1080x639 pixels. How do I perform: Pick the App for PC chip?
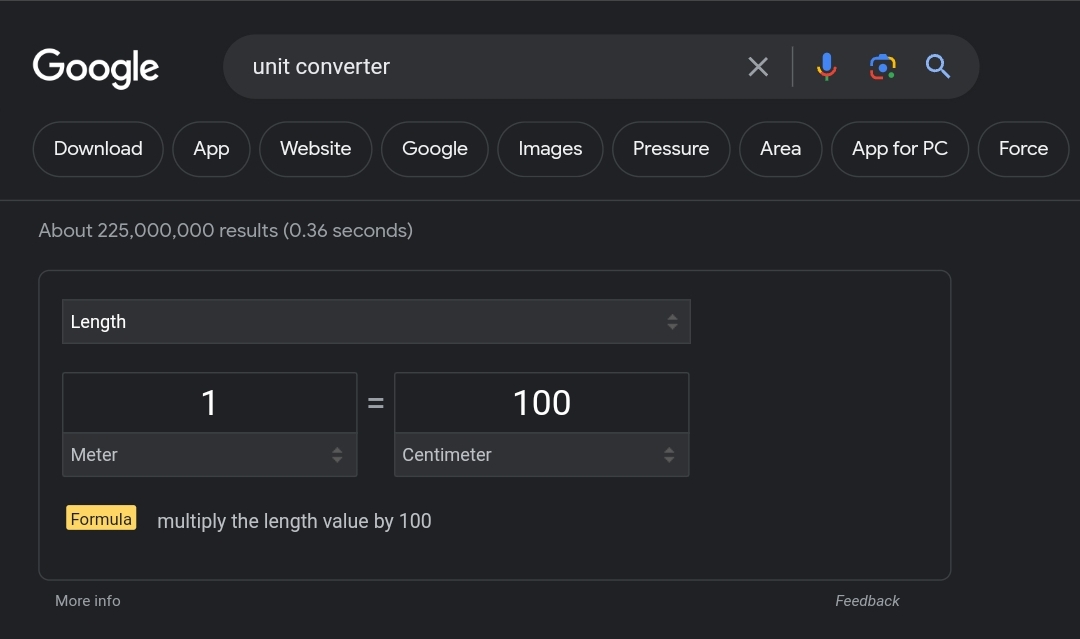coord(900,149)
